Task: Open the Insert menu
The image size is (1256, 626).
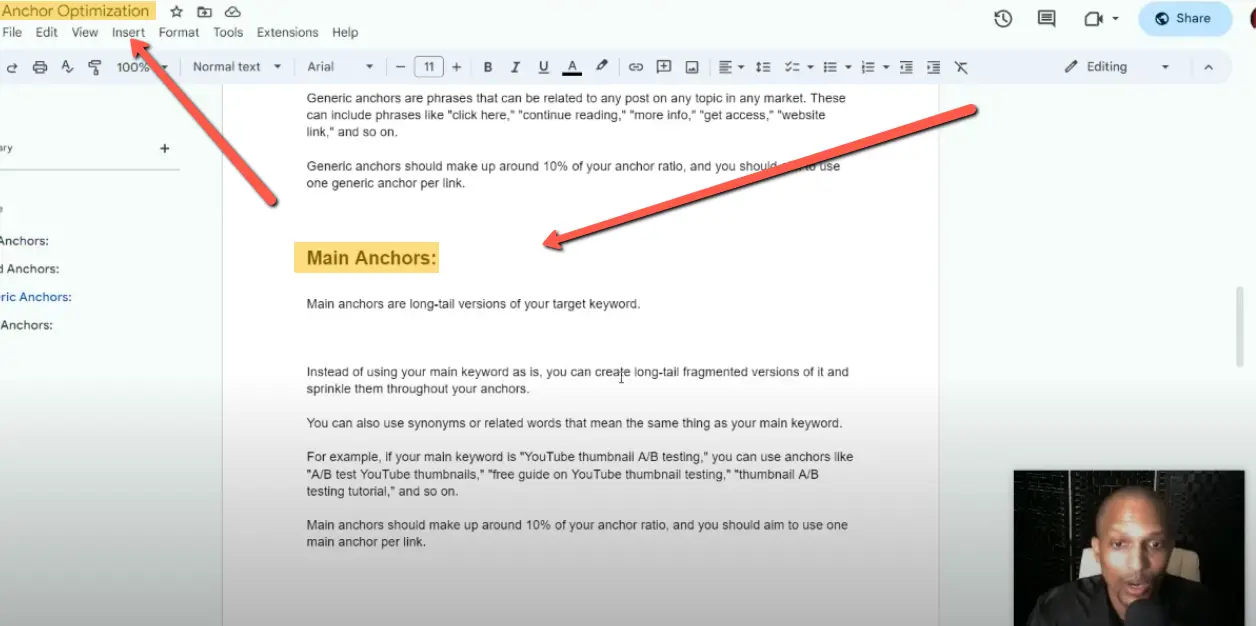Action: (x=128, y=31)
